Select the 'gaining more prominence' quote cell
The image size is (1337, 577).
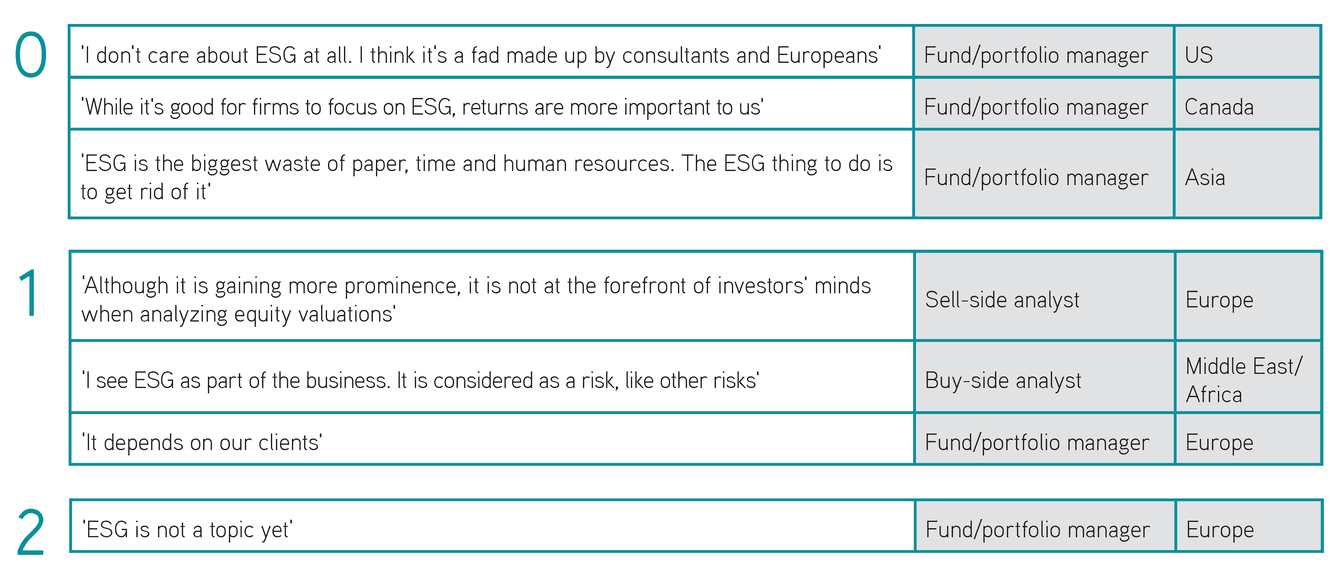[x=491, y=297]
